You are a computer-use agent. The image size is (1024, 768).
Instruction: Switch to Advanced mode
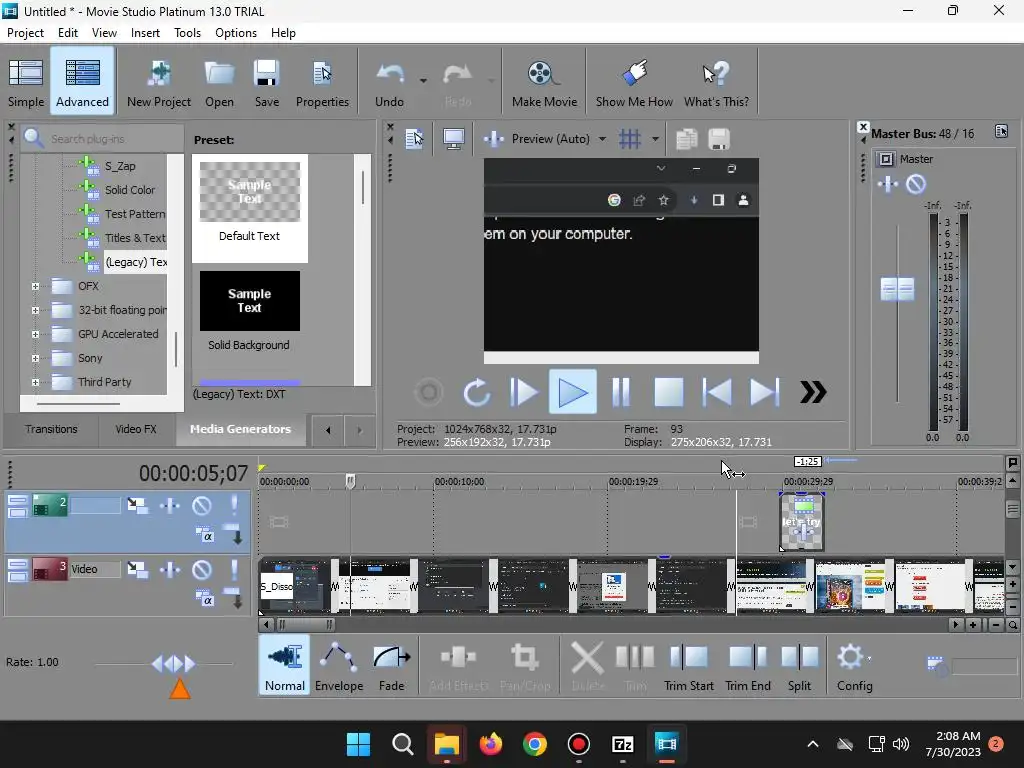tap(82, 82)
